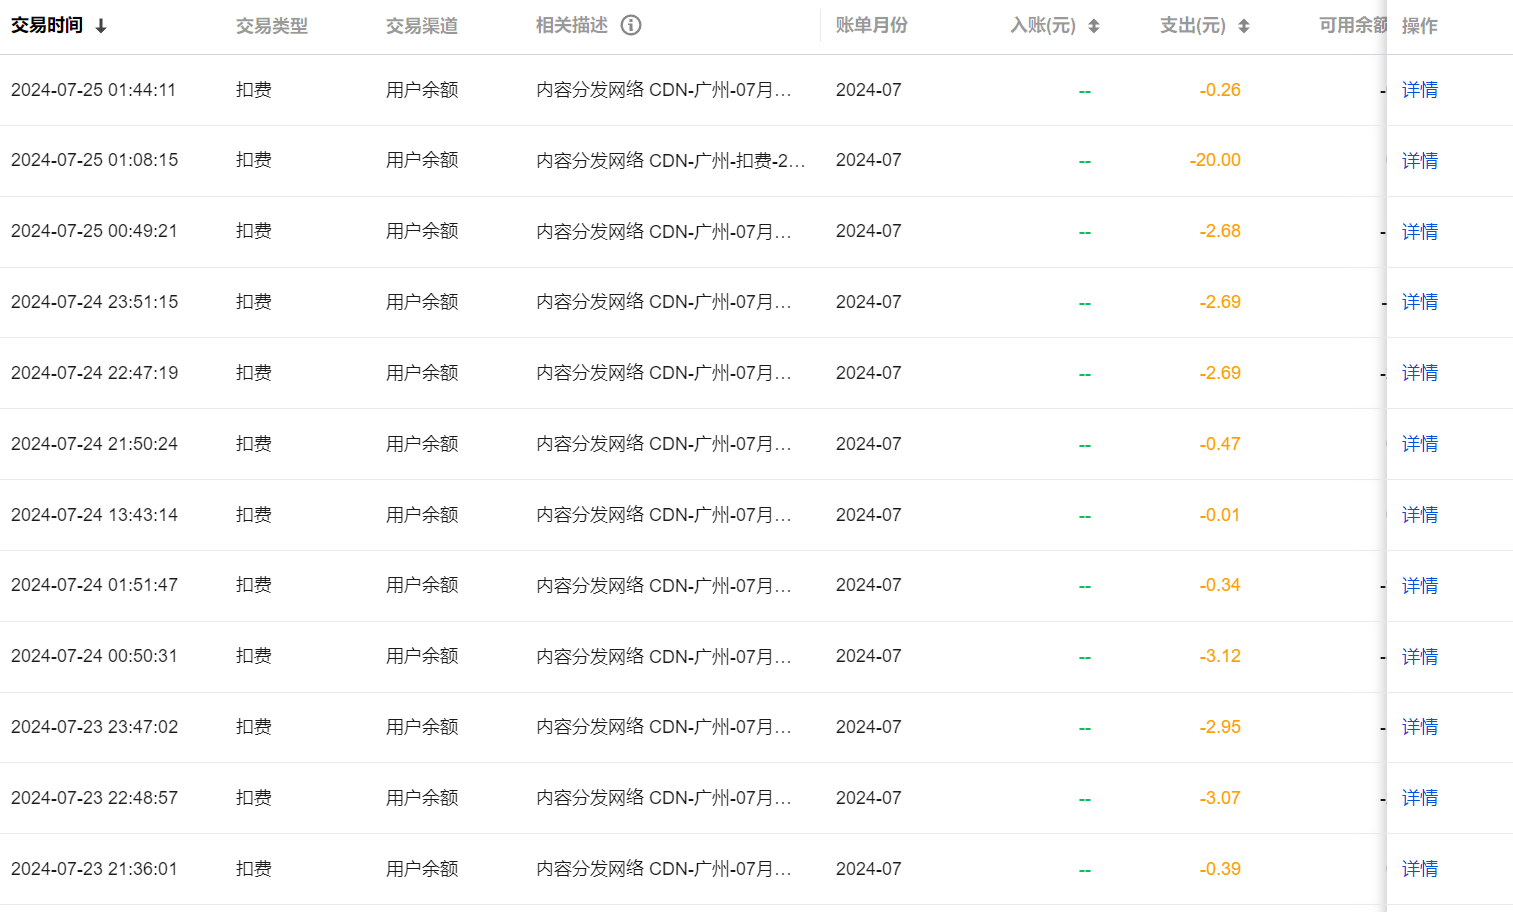The width and height of the screenshot is (1513, 912).
Task: Select the -20.00 expense amount
Action: [x=1215, y=160]
